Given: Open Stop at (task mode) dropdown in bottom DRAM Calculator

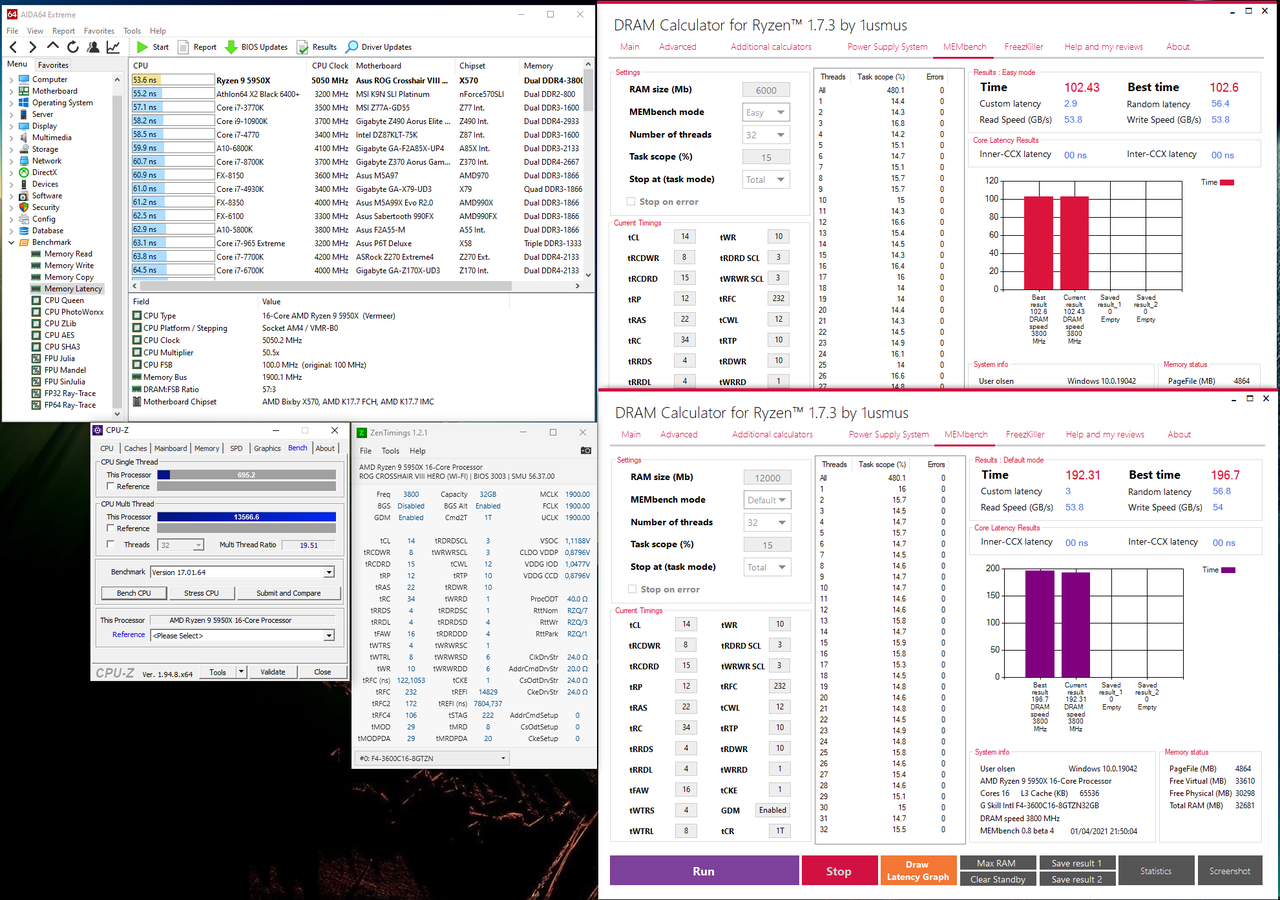Looking at the screenshot, I should point(767,567).
